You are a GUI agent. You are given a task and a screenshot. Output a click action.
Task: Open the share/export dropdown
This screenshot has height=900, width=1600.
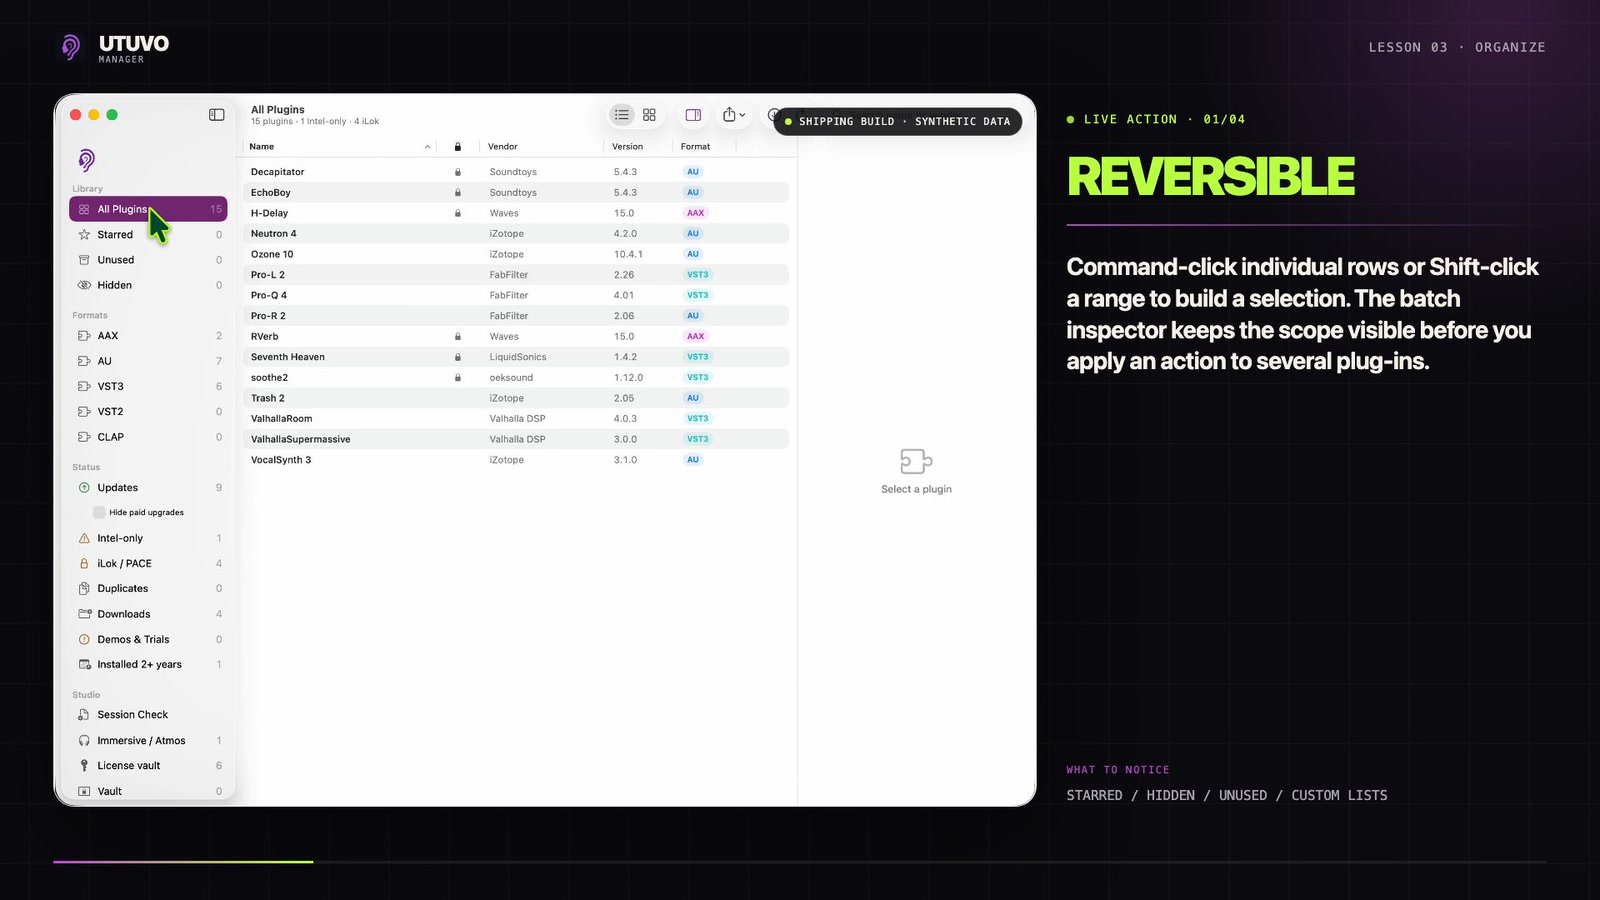(x=734, y=115)
